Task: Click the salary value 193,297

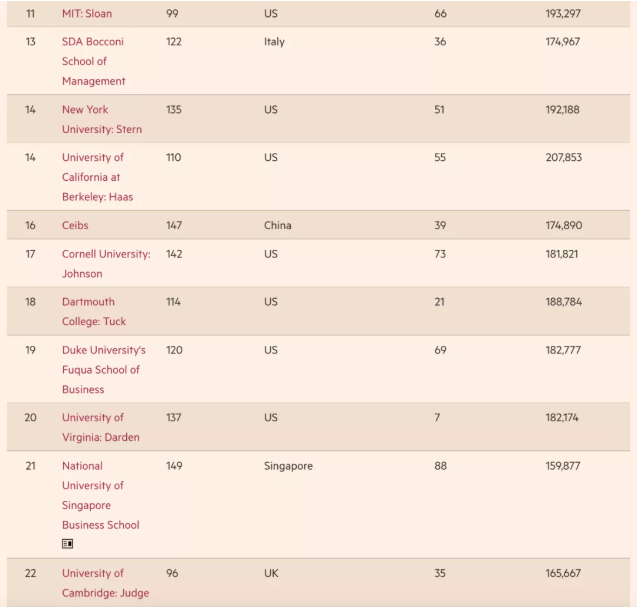Action: coord(563,14)
